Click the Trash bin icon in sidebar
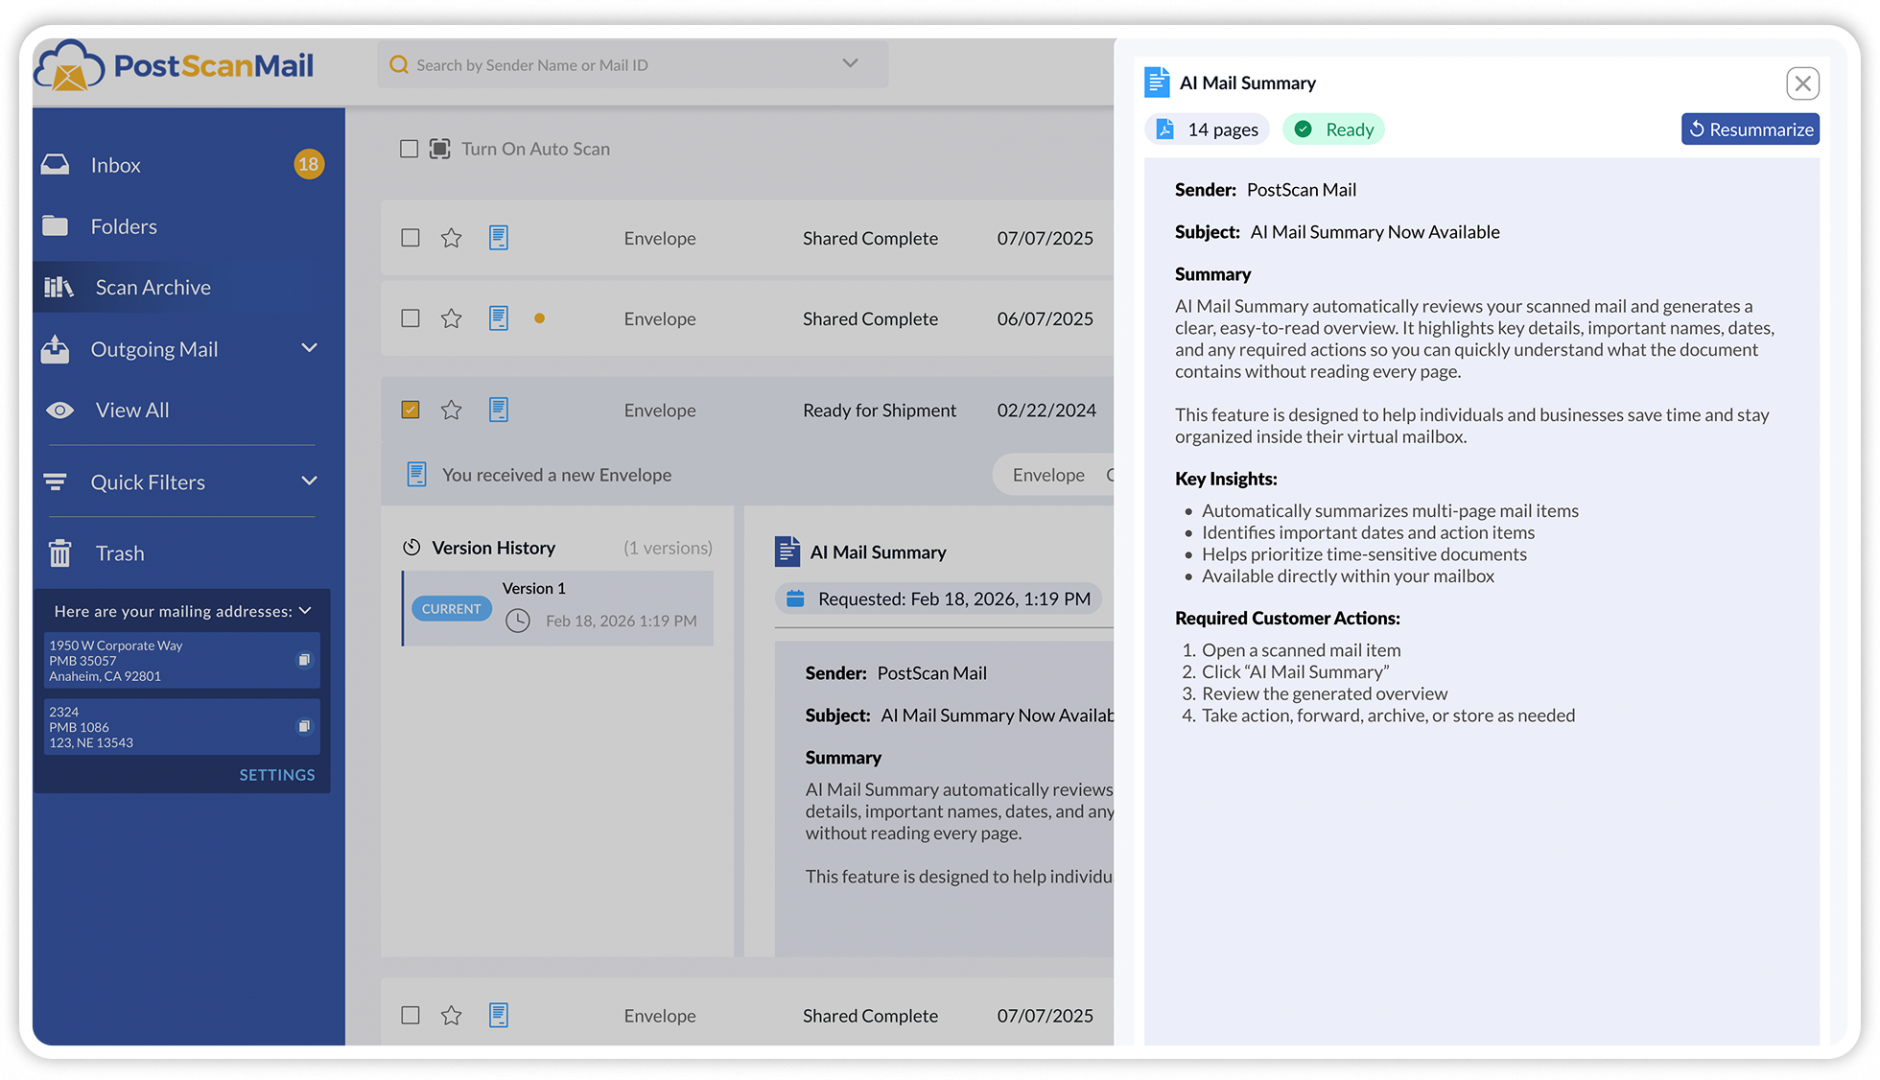Screen dimensions: 1880x1080 click(60, 553)
